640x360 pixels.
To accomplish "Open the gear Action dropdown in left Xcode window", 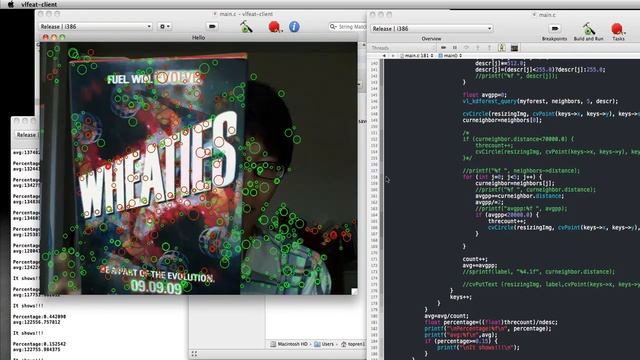I will click(165, 27).
